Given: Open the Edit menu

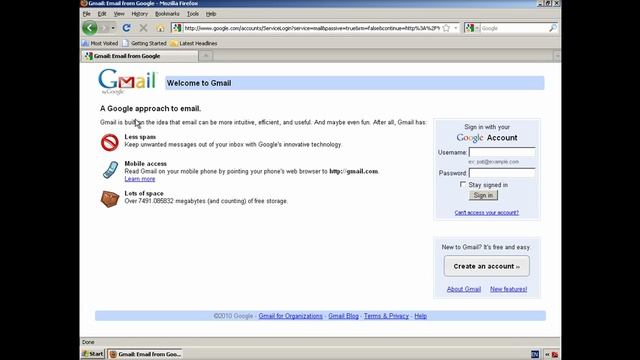Looking at the screenshot, I should [x=102, y=13].
